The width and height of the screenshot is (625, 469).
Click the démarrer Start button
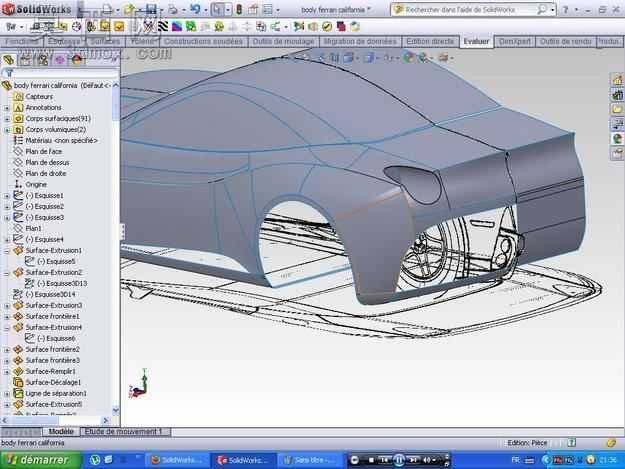[x=40, y=460]
